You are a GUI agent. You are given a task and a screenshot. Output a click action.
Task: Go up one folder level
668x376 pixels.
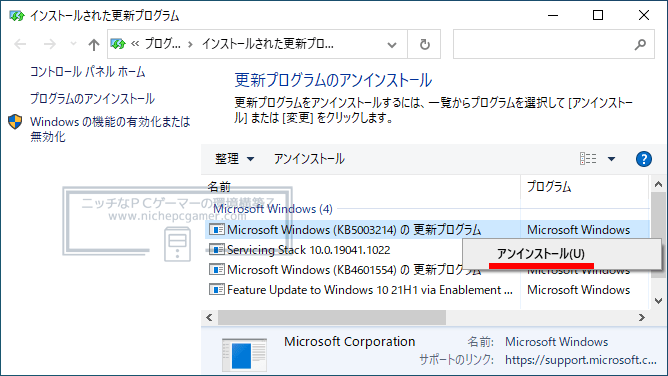click(x=94, y=44)
